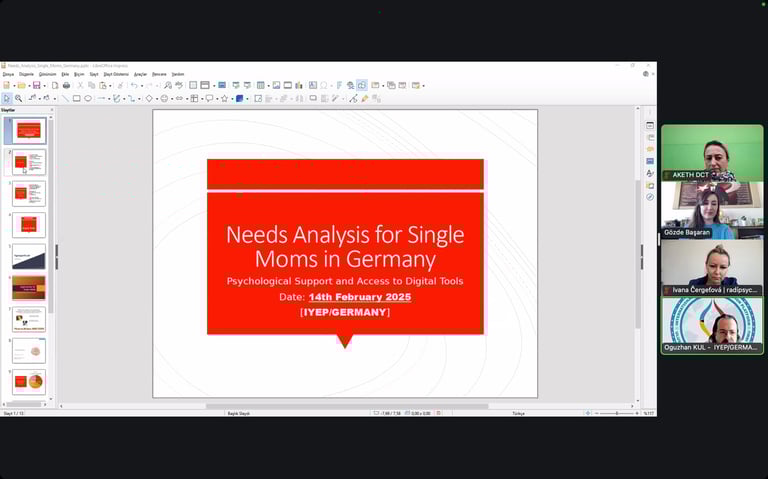Image resolution: width=768 pixels, height=479 pixels.
Task: Open the Slayt Gösterisi (Slide Show) menu
Action: coord(116,74)
